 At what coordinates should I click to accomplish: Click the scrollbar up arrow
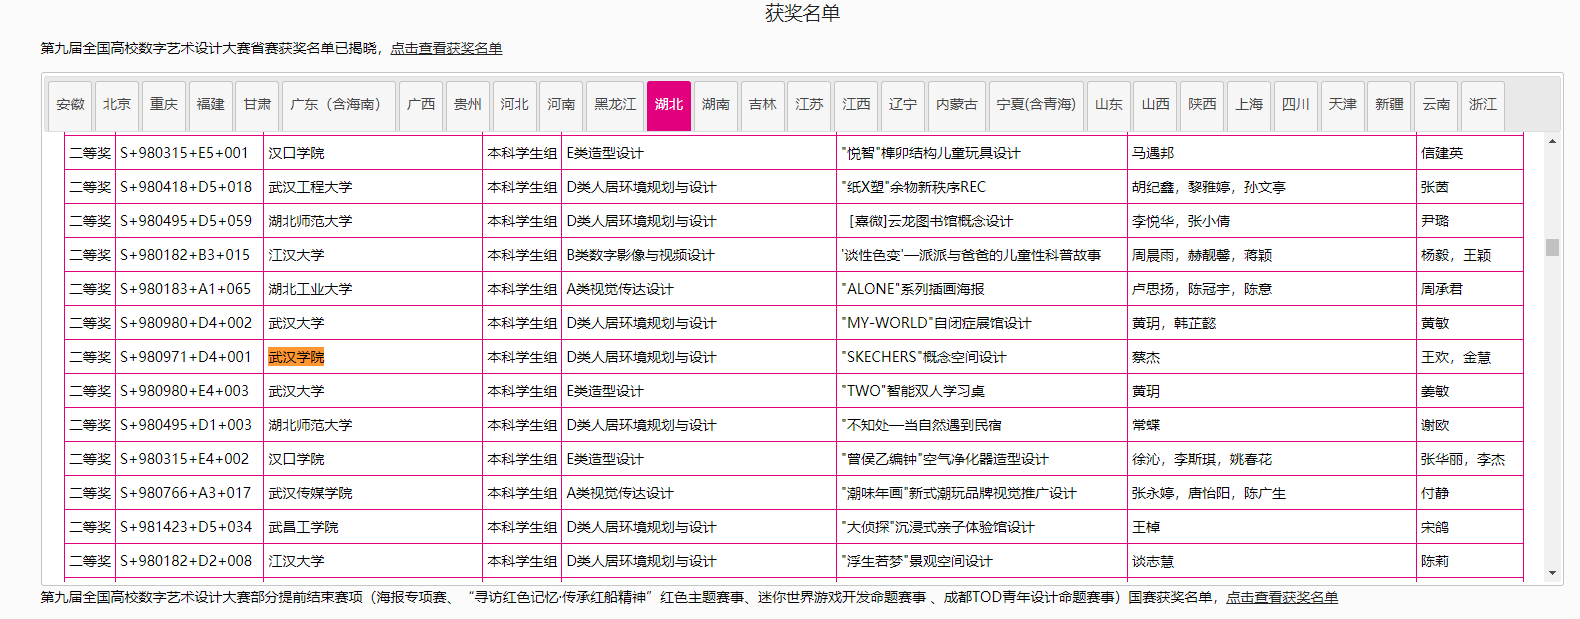[1552, 141]
